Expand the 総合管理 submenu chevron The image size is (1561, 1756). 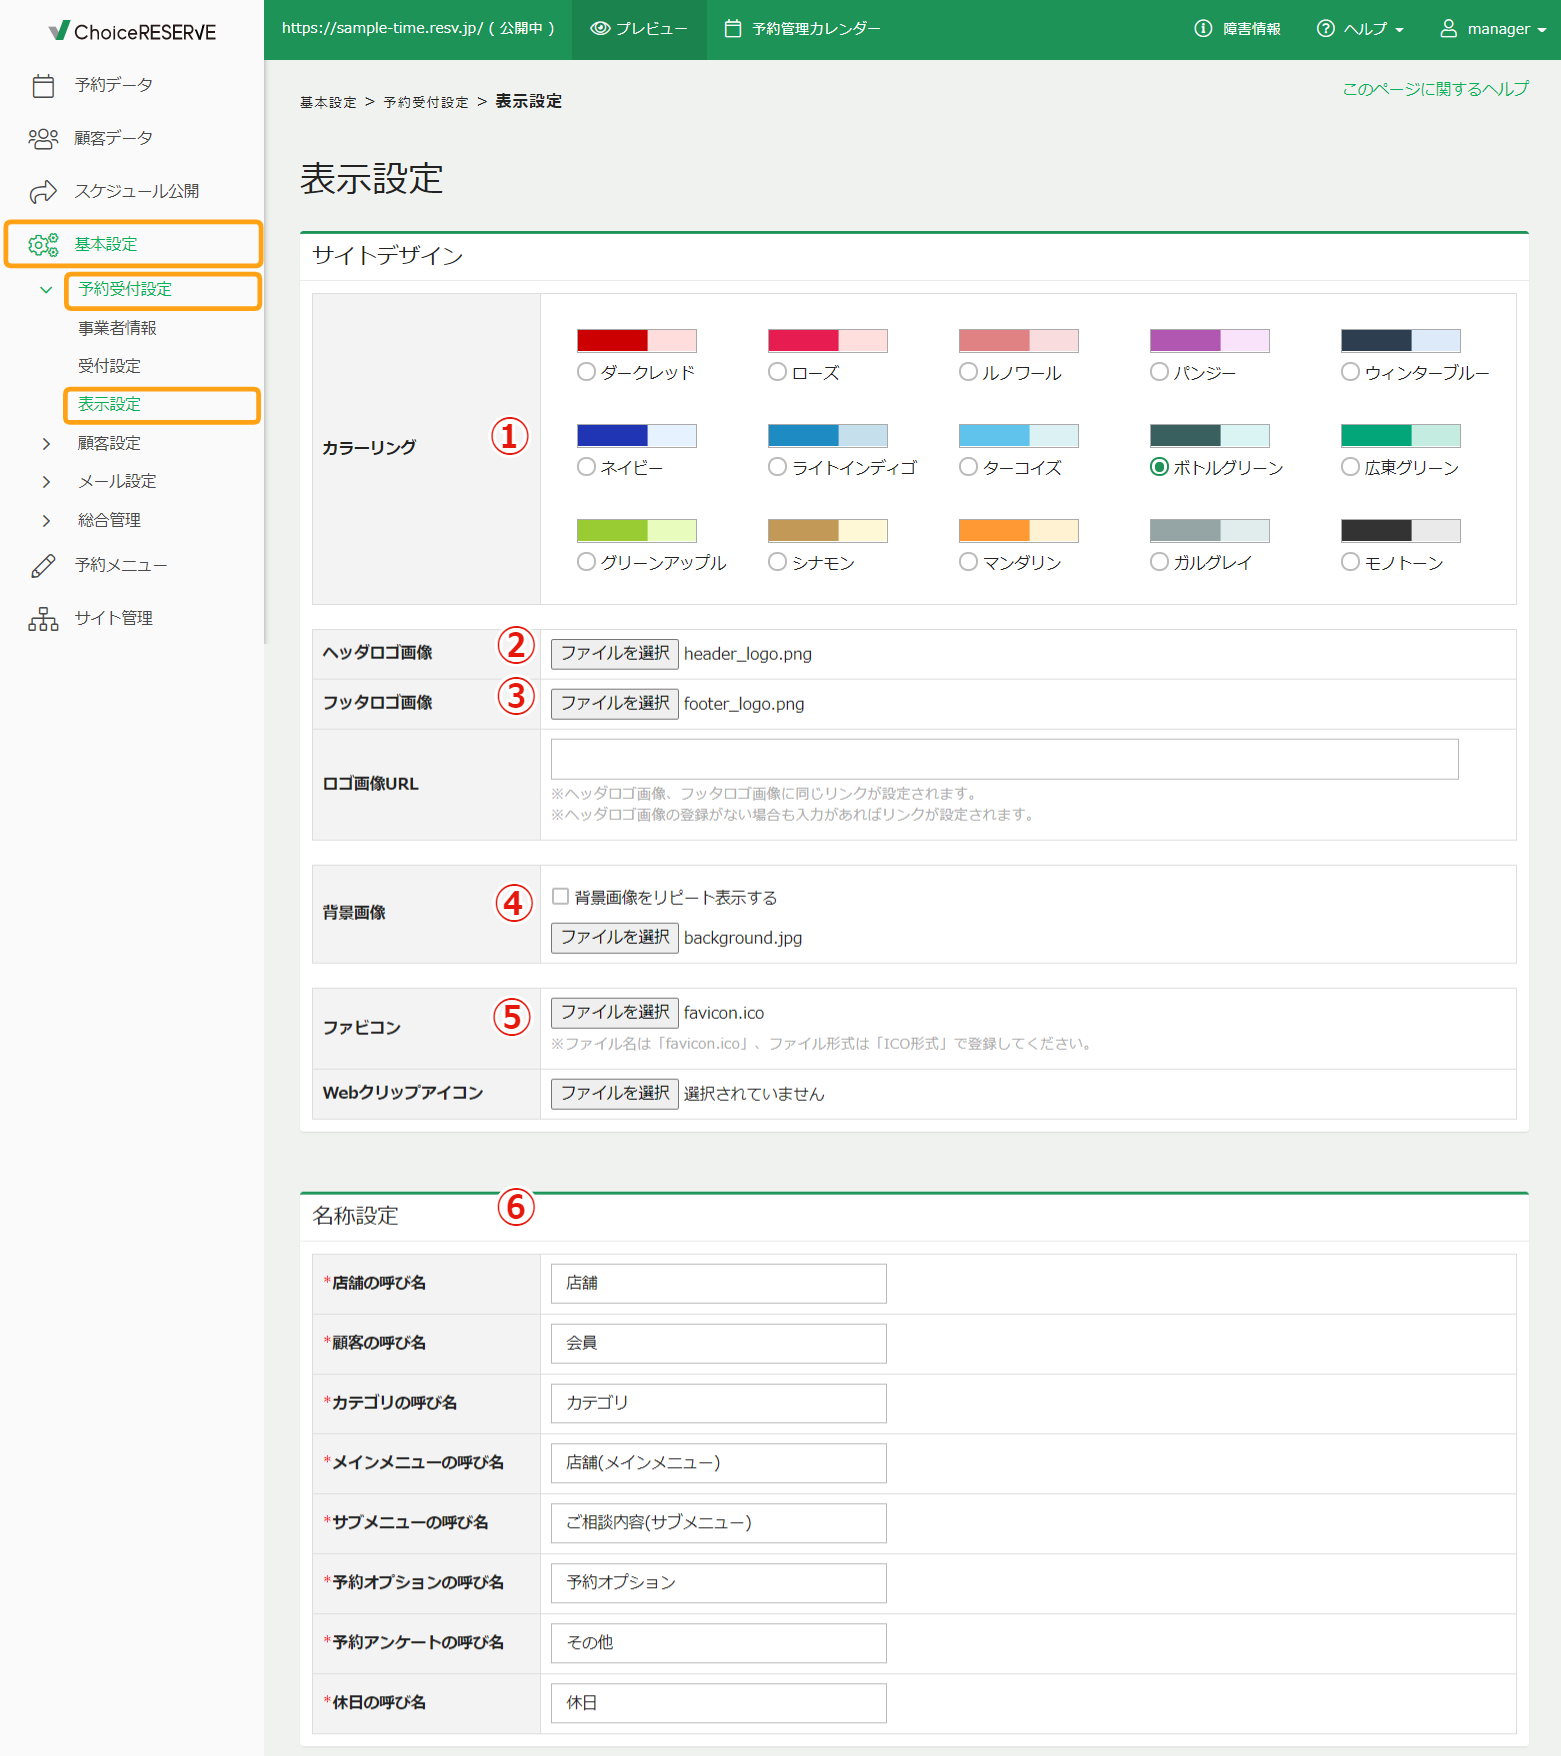coord(46,521)
